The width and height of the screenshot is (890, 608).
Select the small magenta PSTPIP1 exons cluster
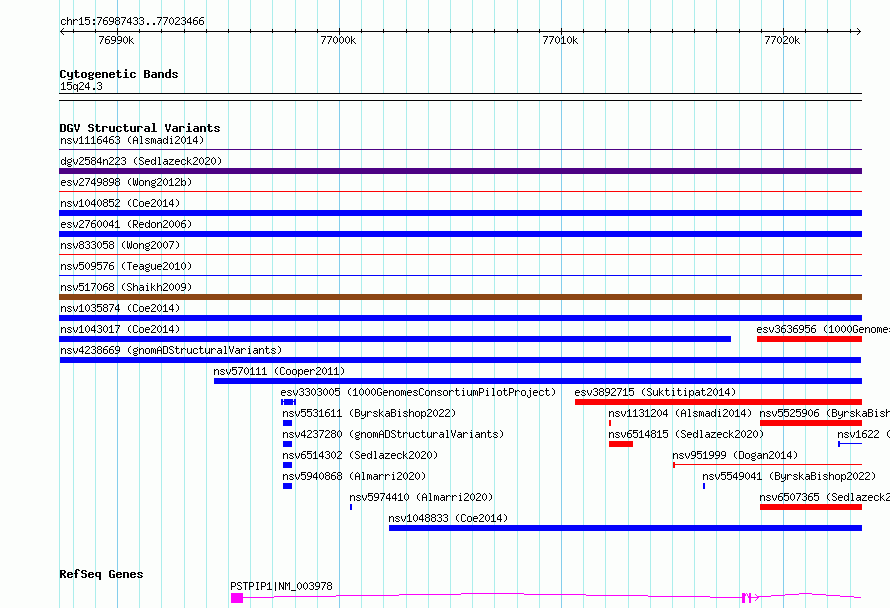coord(747,597)
